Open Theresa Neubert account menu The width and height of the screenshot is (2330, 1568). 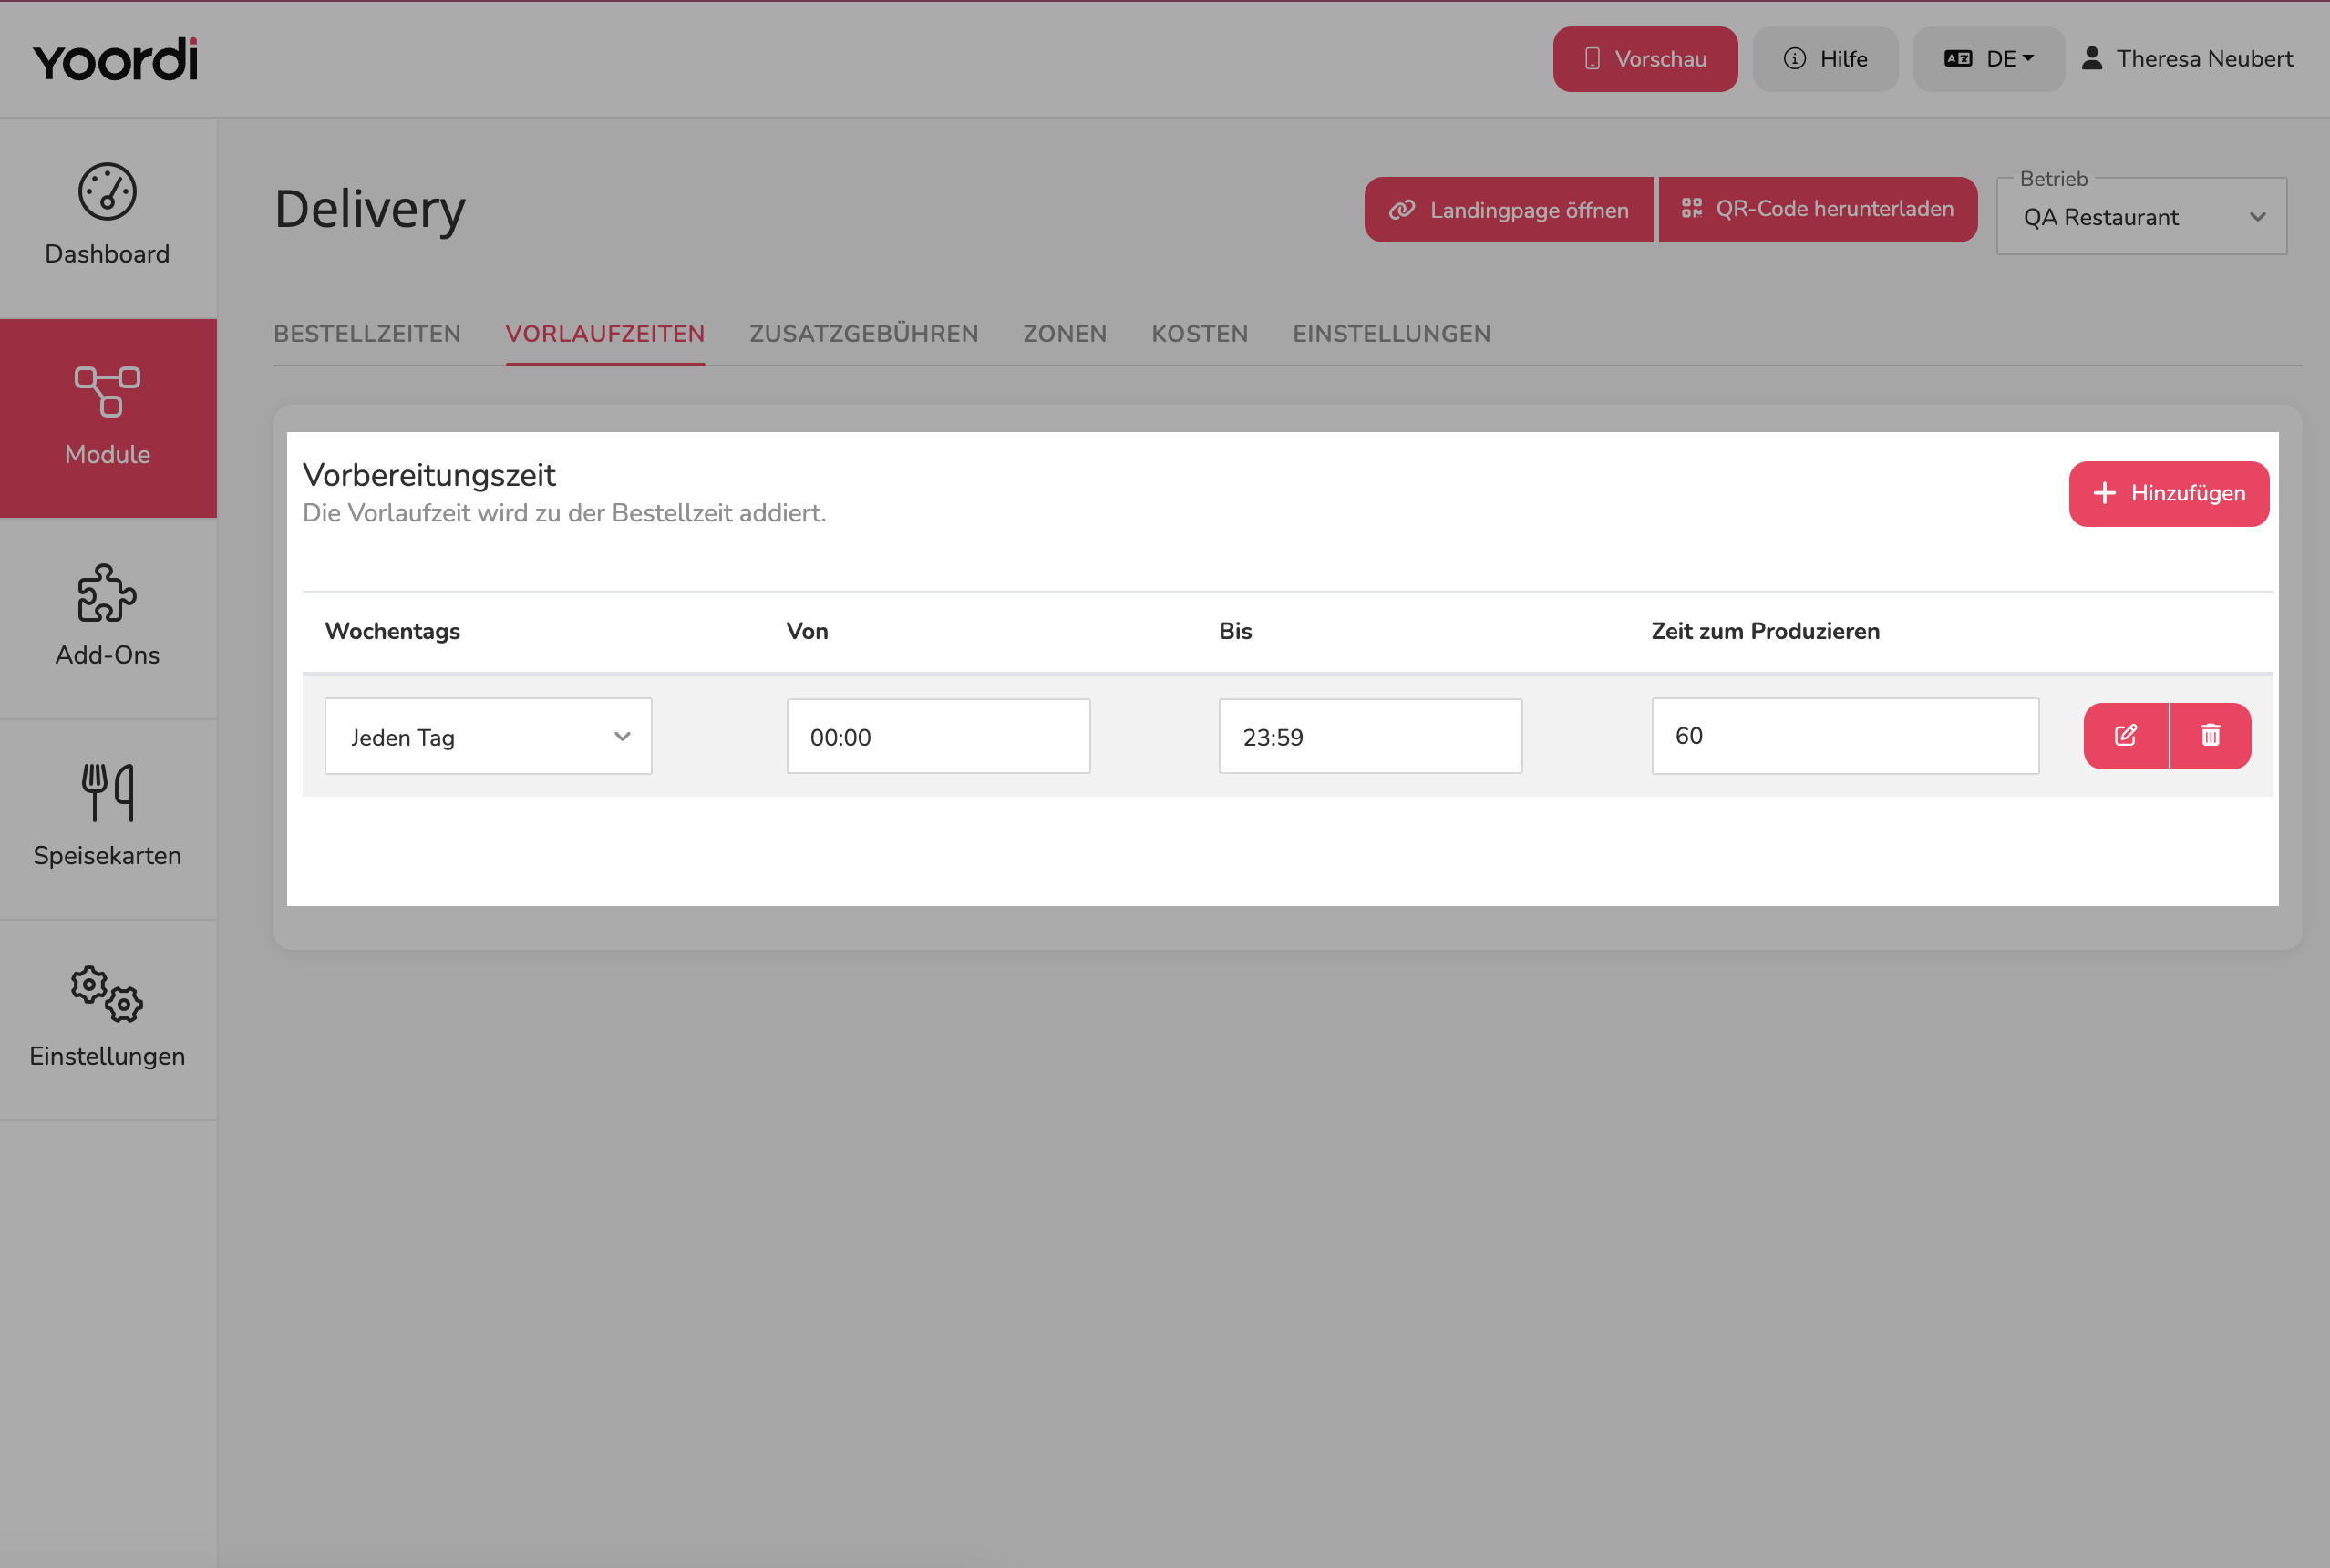tap(2188, 59)
